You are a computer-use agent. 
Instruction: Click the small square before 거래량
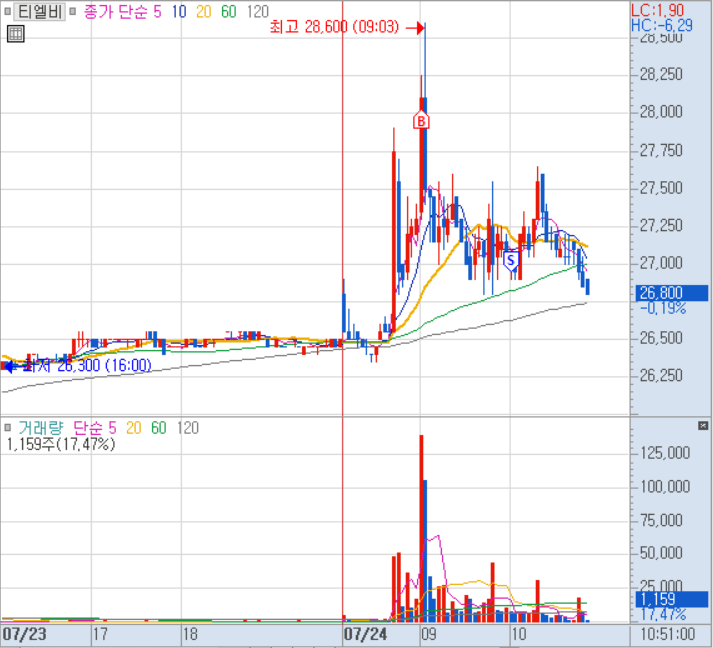click(x=8, y=428)
